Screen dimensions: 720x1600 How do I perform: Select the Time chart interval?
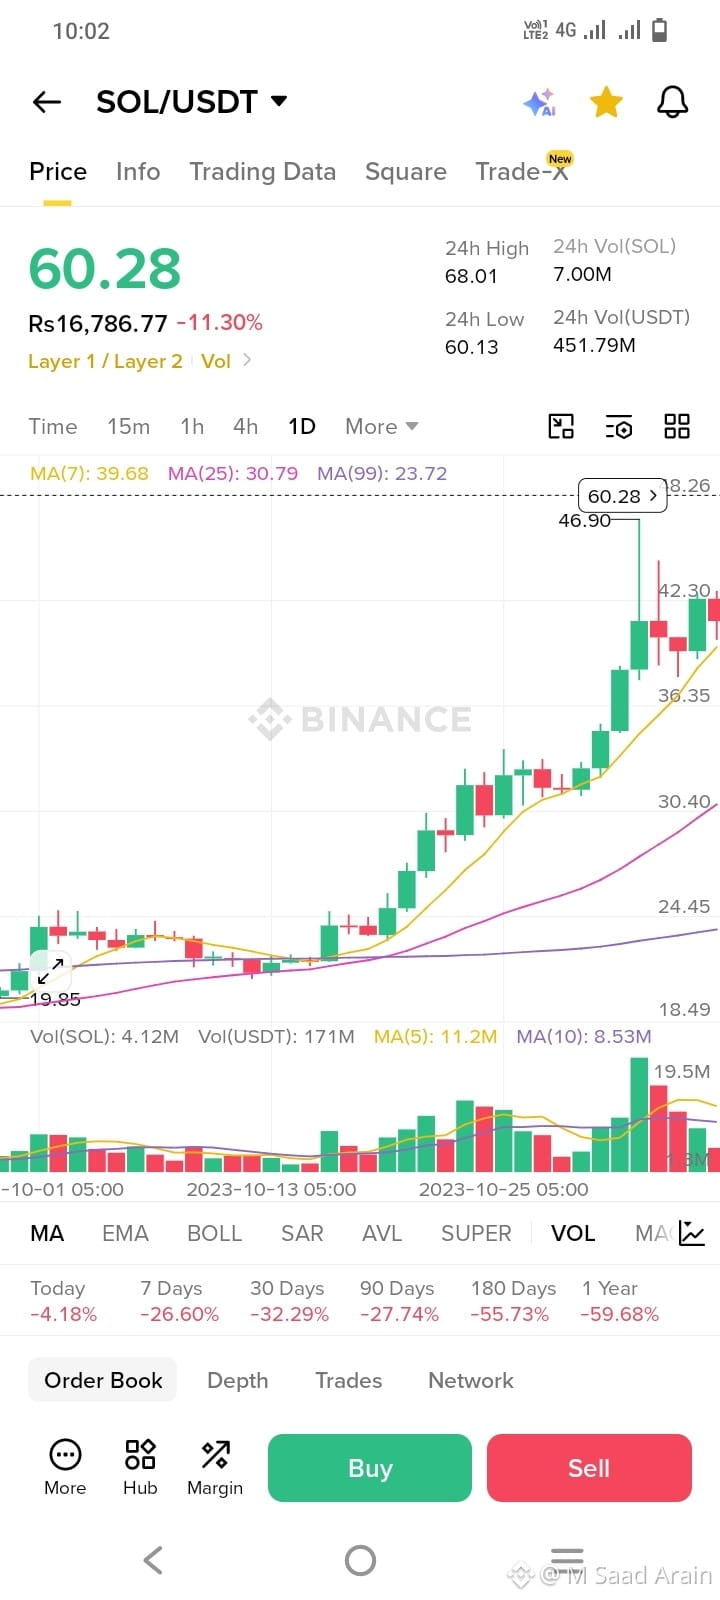[x=53, y=427]
